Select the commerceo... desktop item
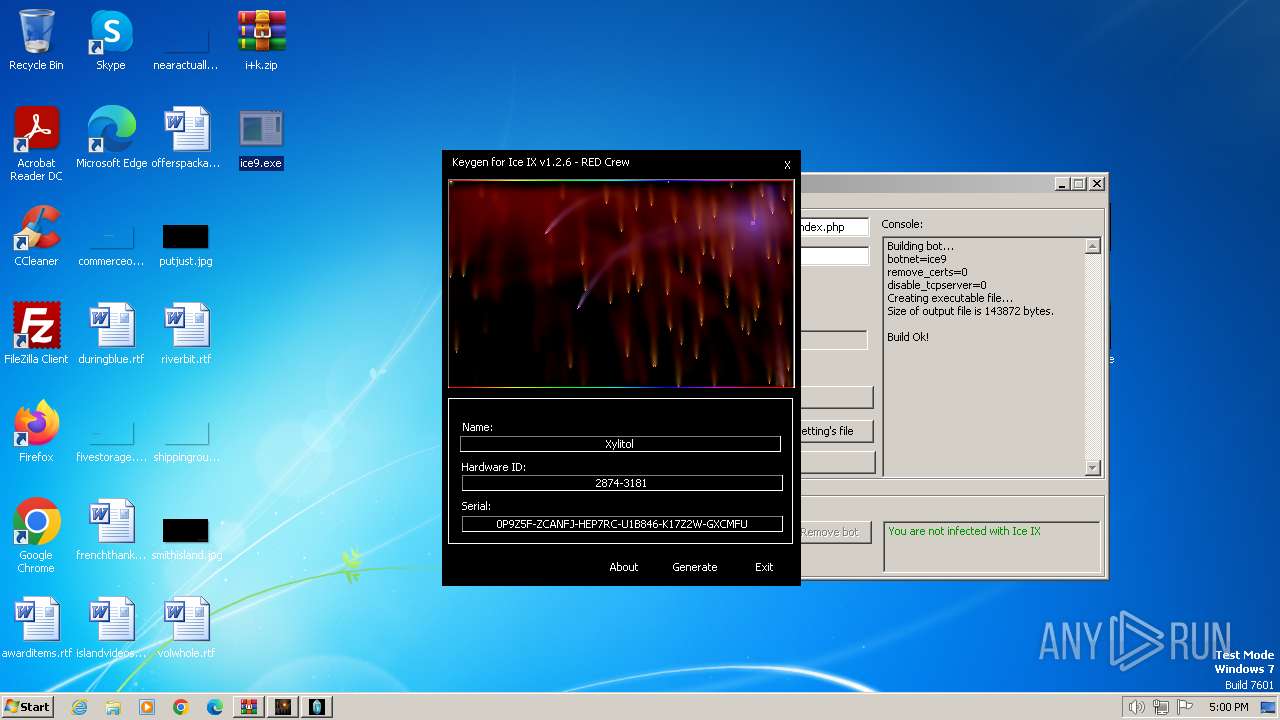 (x=111, y=246)
